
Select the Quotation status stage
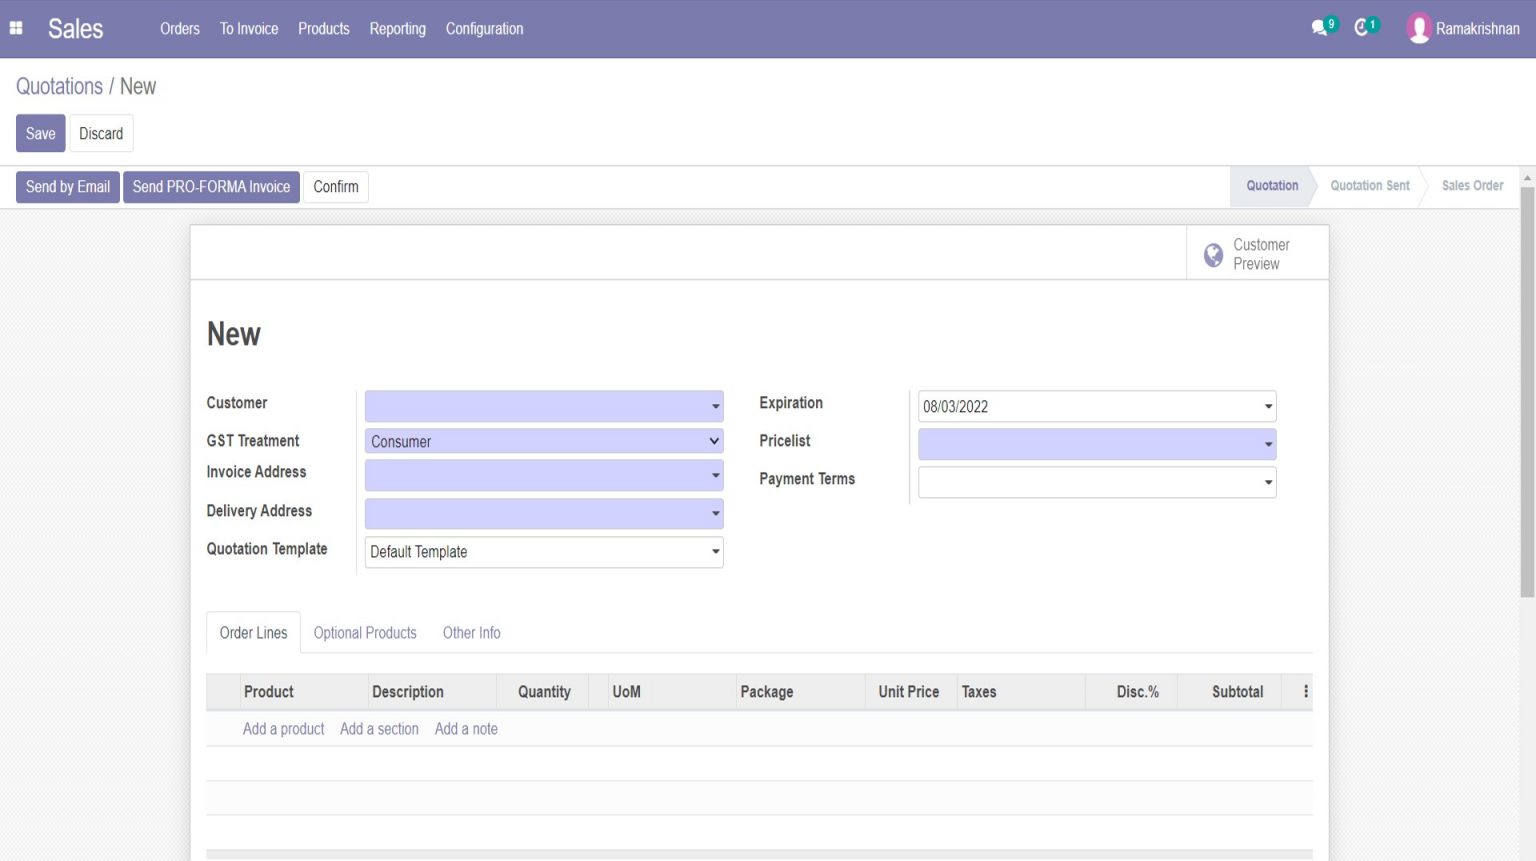coord(1272,186)
